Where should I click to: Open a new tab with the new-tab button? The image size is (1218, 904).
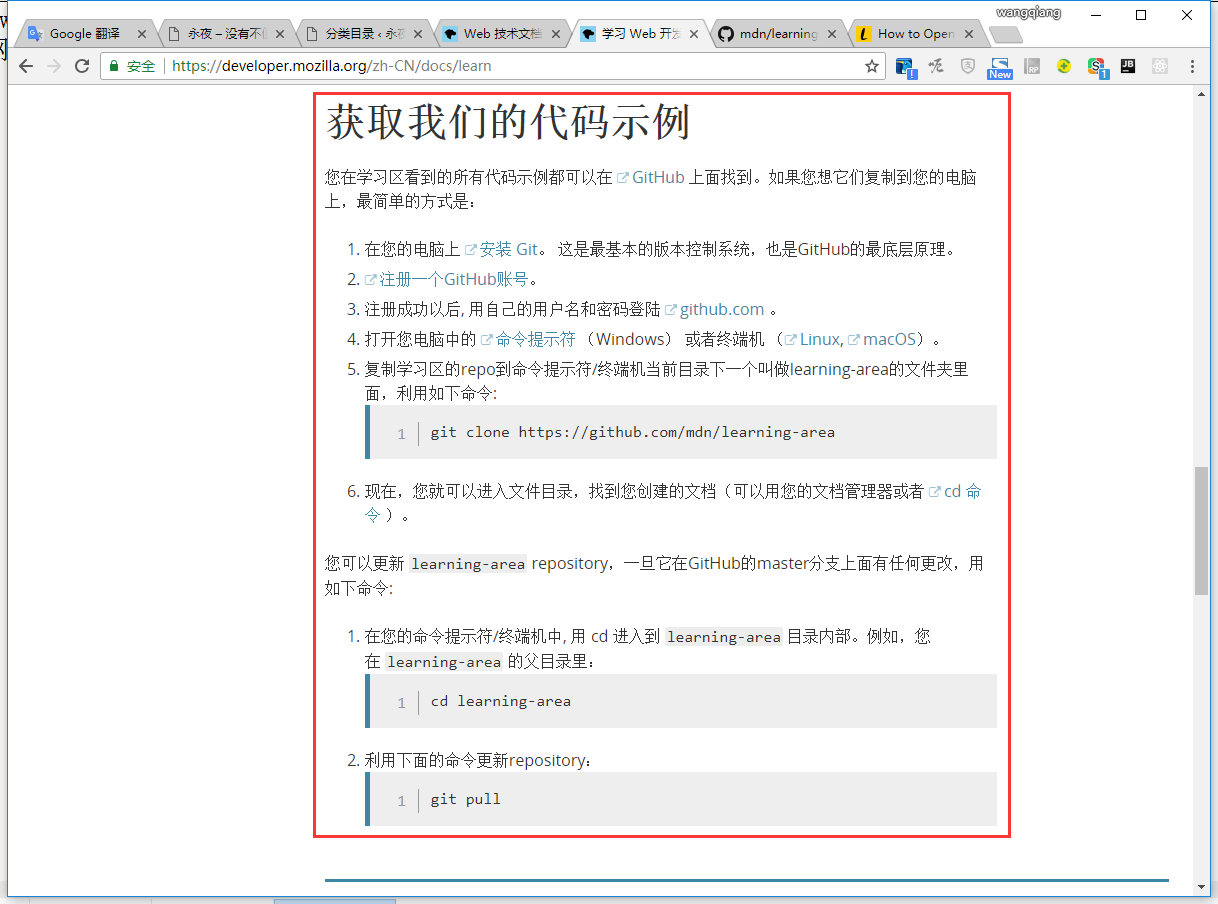pyautogui.click(x=1005, y=35)
